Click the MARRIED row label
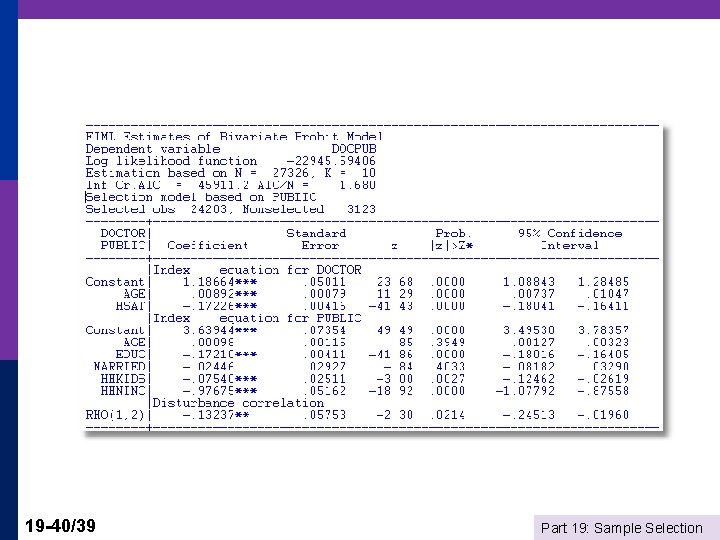 click(119, 366)
